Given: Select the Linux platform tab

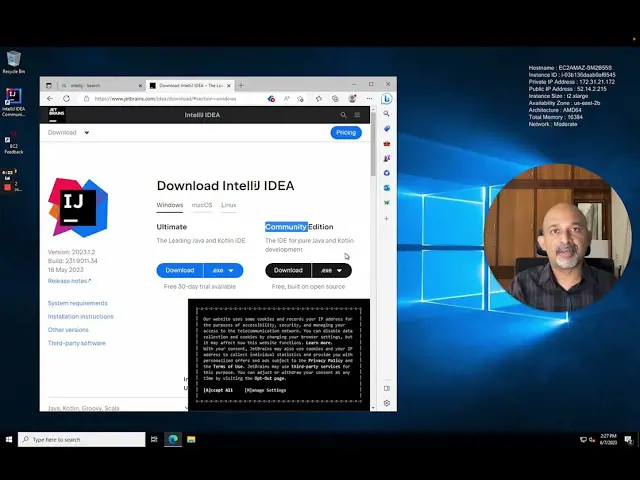Looking at the screenshot, I should [229, 205].
